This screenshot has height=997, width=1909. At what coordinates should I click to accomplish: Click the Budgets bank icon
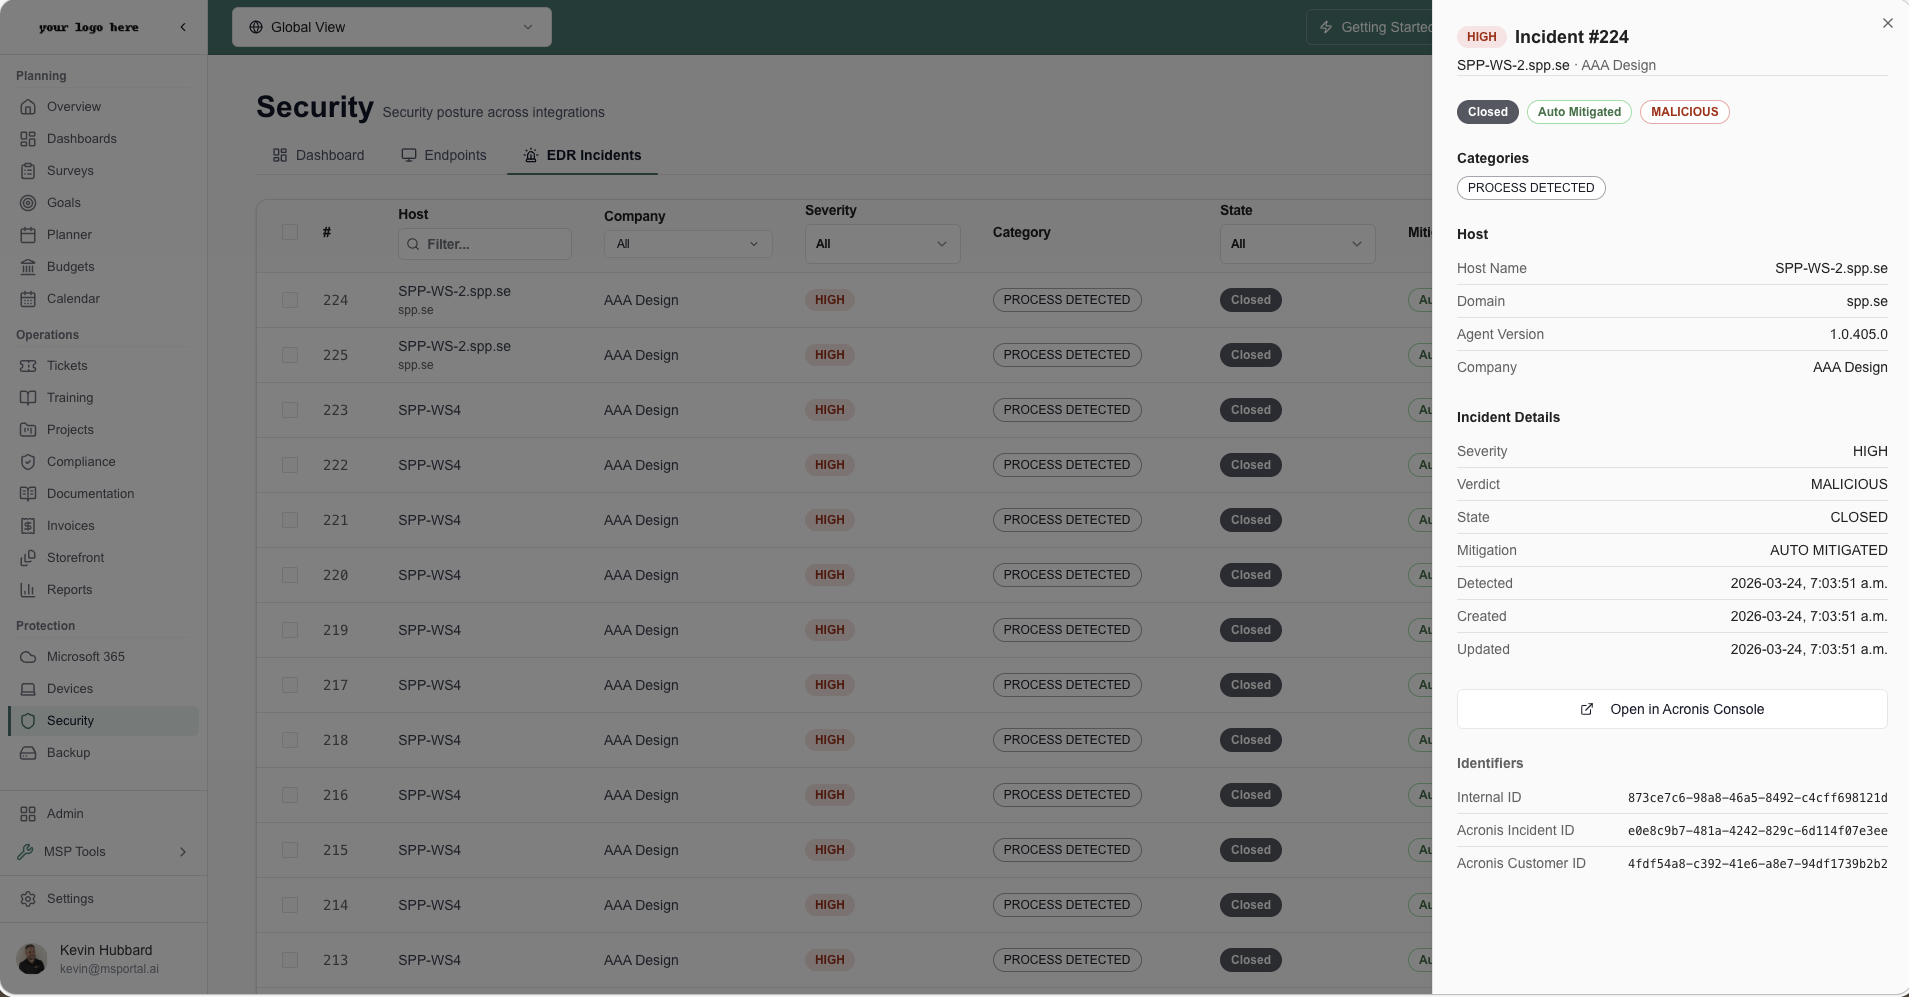(28, 267)
